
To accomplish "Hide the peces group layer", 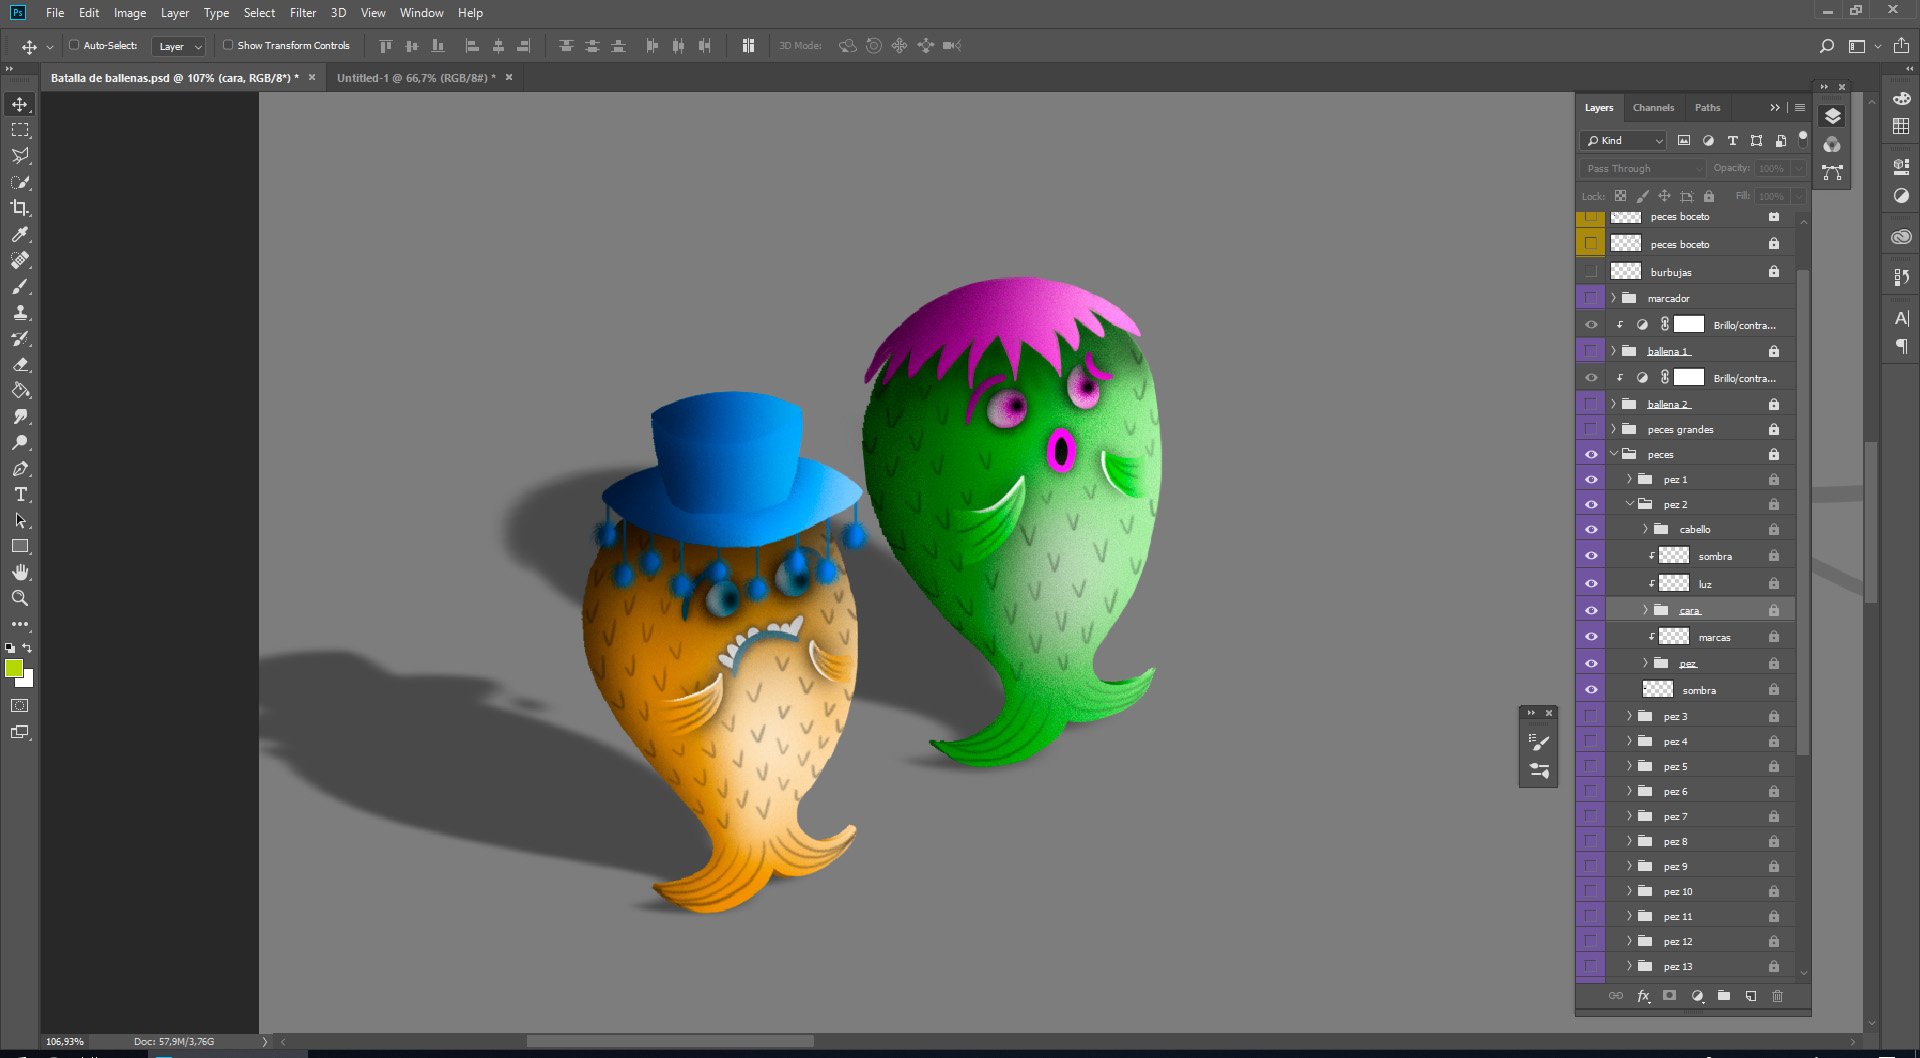I will (1591, 455).
